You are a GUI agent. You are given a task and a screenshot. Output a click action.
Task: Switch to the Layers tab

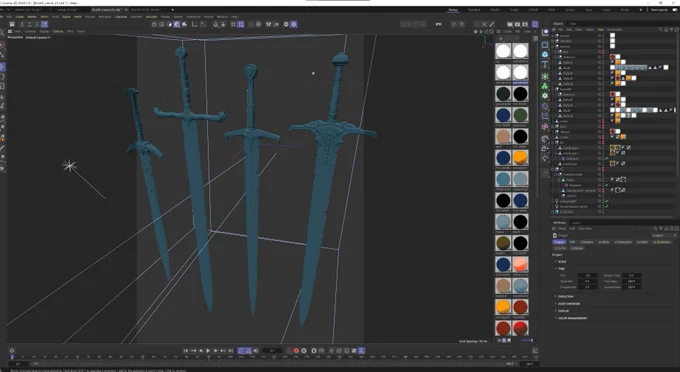click(x=576, y=223)
